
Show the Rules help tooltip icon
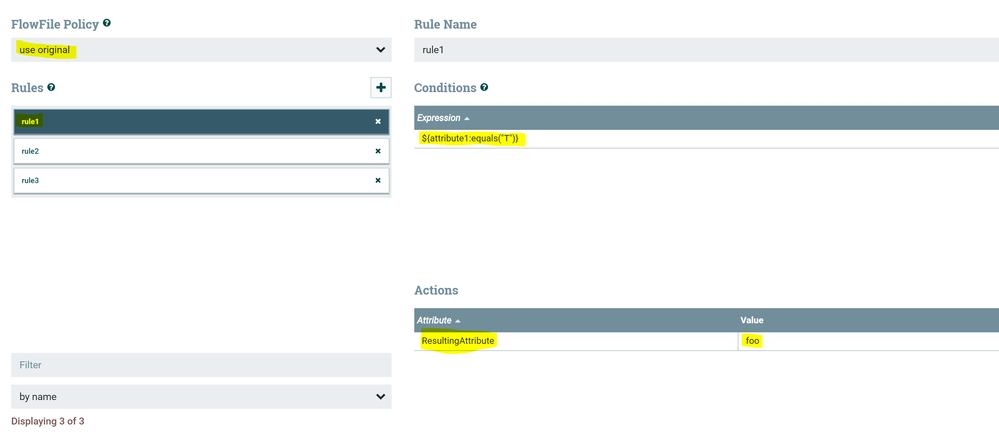[x=51, y=88]
